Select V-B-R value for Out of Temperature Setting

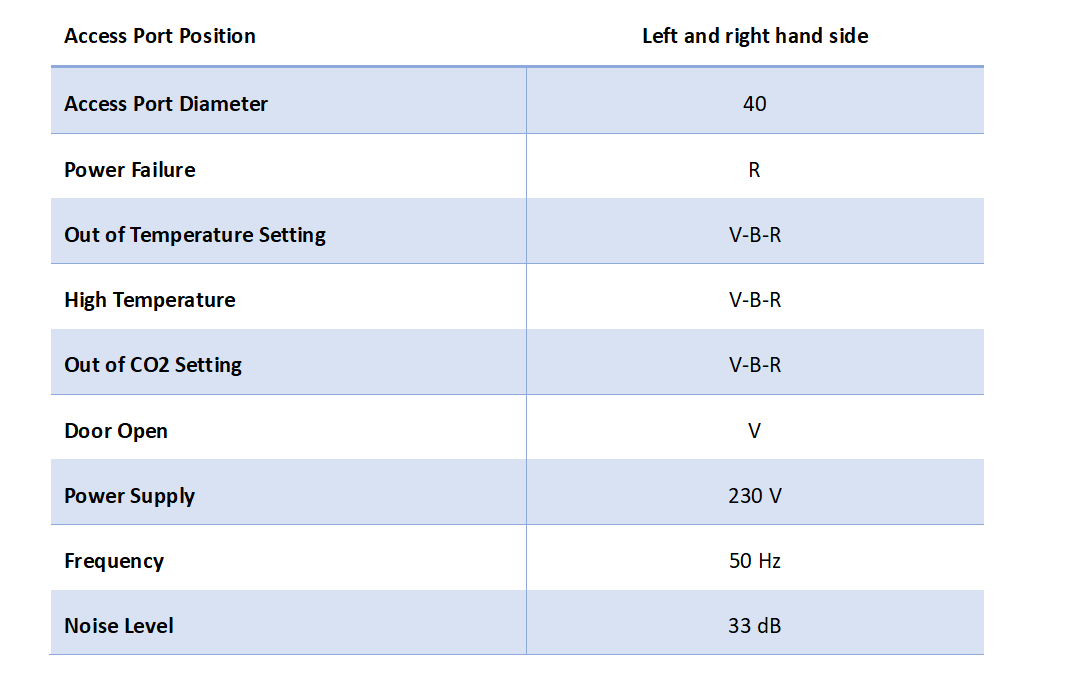(754, 235)
